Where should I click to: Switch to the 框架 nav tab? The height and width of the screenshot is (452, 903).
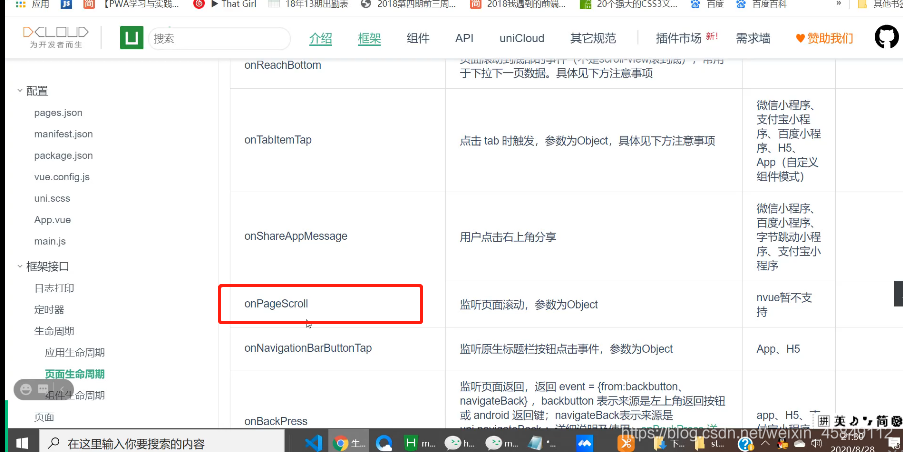click(369, 39)
